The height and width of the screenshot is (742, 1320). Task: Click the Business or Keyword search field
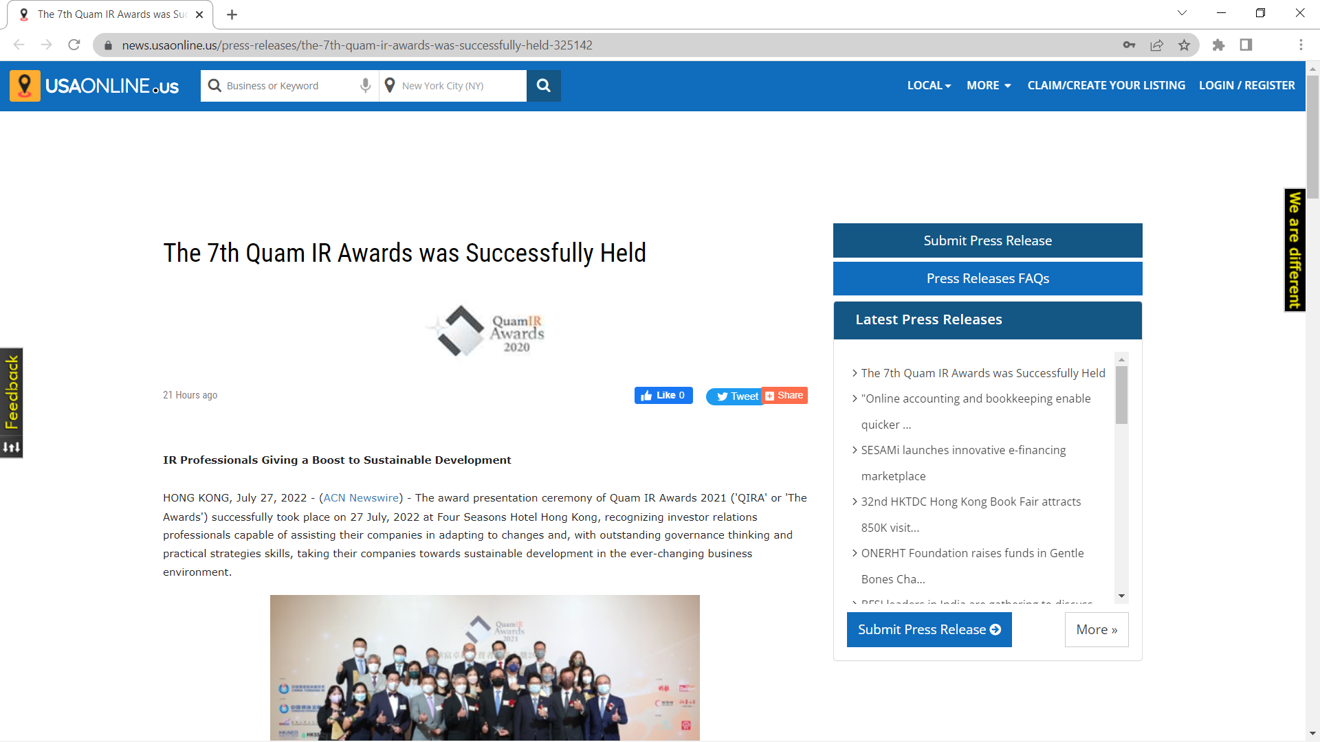pos(290,86)
